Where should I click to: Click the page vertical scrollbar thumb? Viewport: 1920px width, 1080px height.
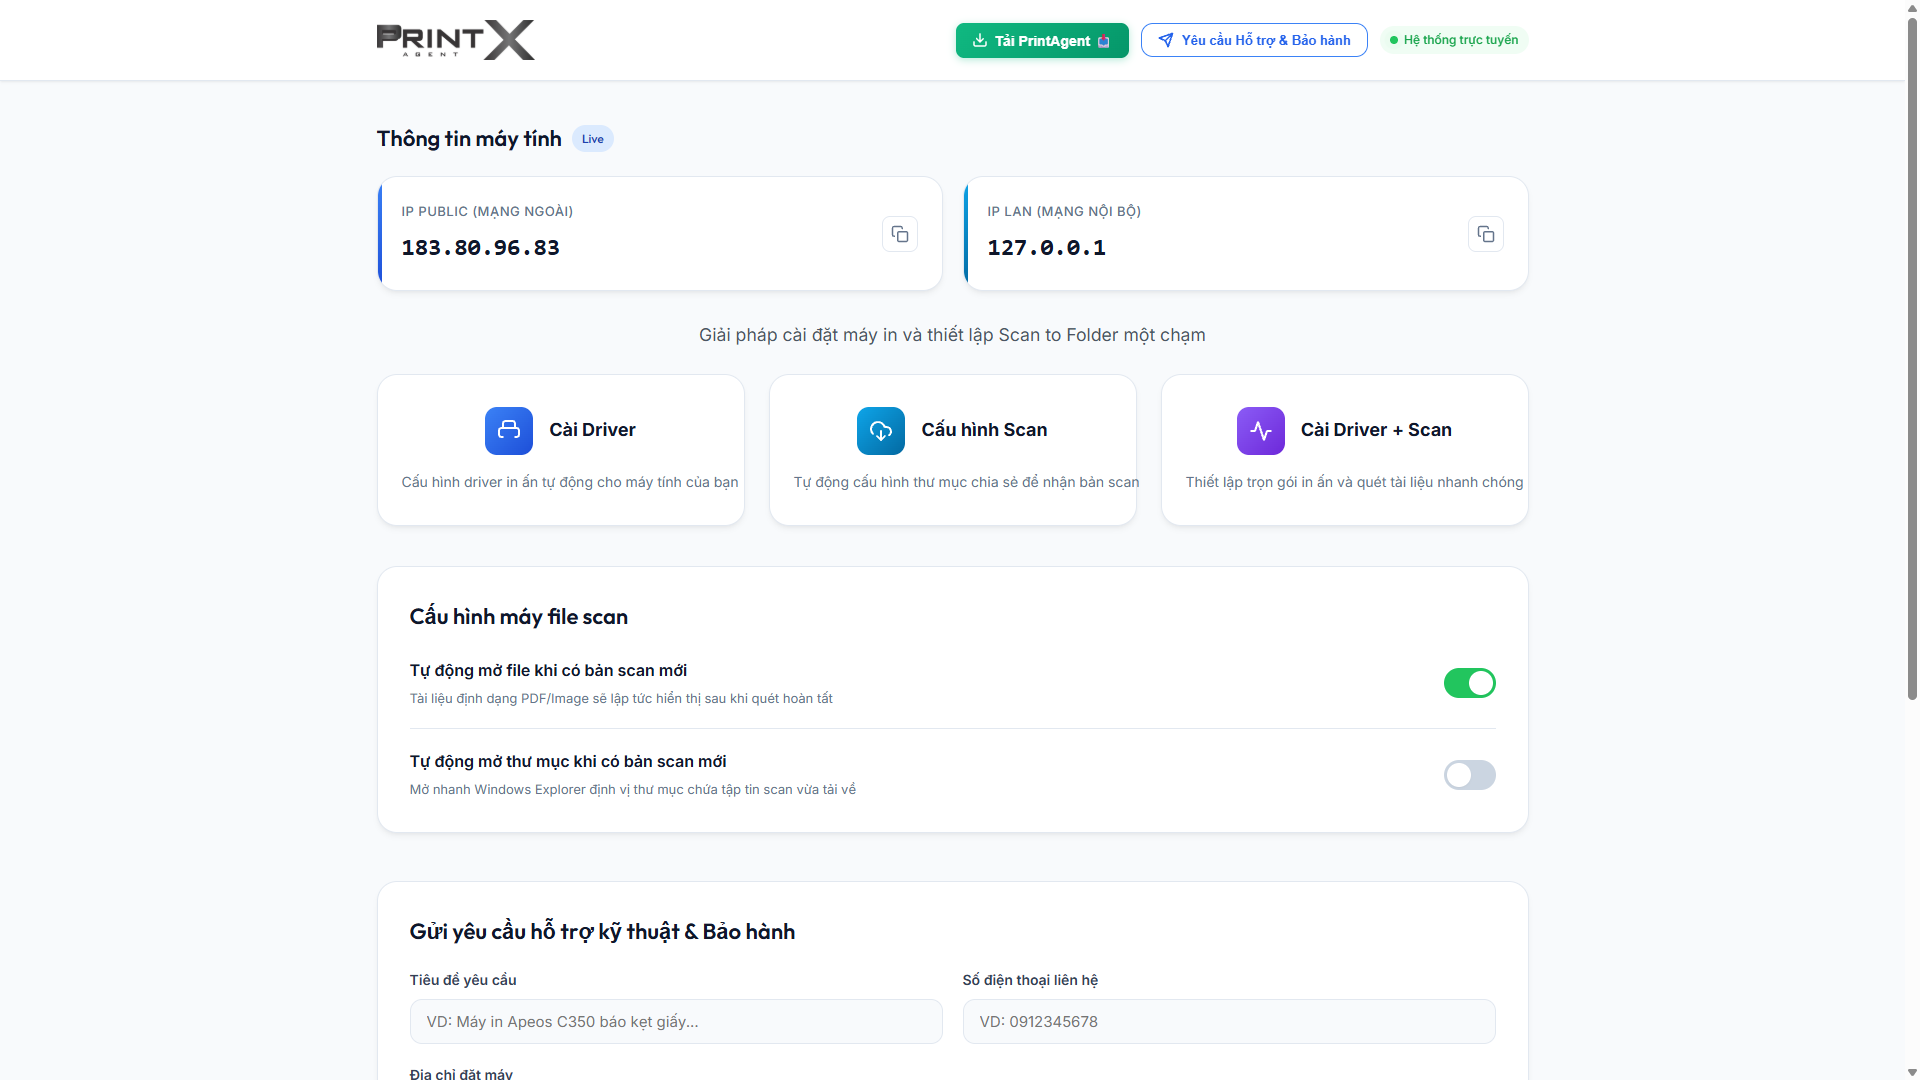pos(1912,358)
